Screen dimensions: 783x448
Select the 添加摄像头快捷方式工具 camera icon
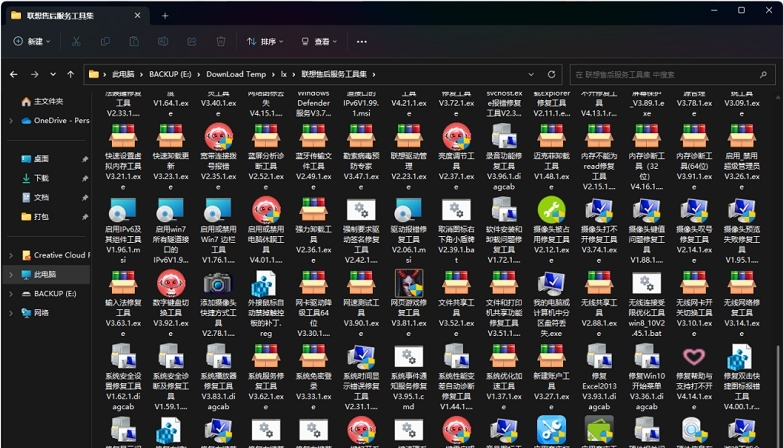click(217, 283)
